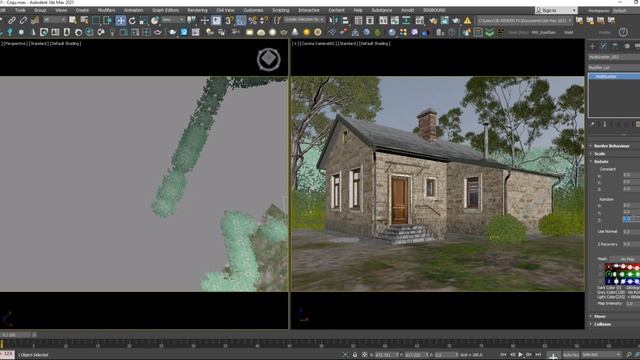Click the blue Z rotation gradient swatch
Image resolution: width=640 pixels, height=360 pixels.
click(622, 281)
